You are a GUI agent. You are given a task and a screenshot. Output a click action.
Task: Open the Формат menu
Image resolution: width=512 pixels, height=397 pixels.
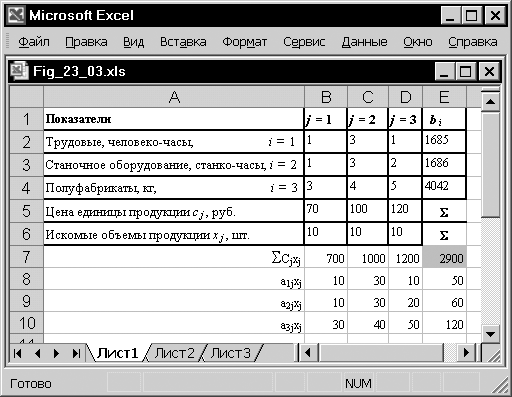pyautogui.click(x=245, y=42)
